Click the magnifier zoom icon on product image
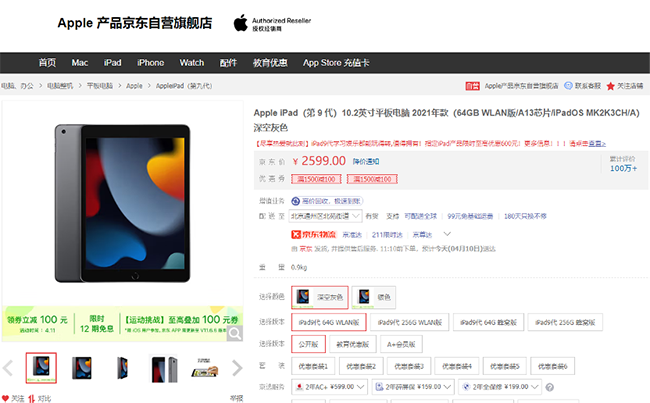This screenshot has width=650, height=403. pyautogui.click(x=235, y=333)
